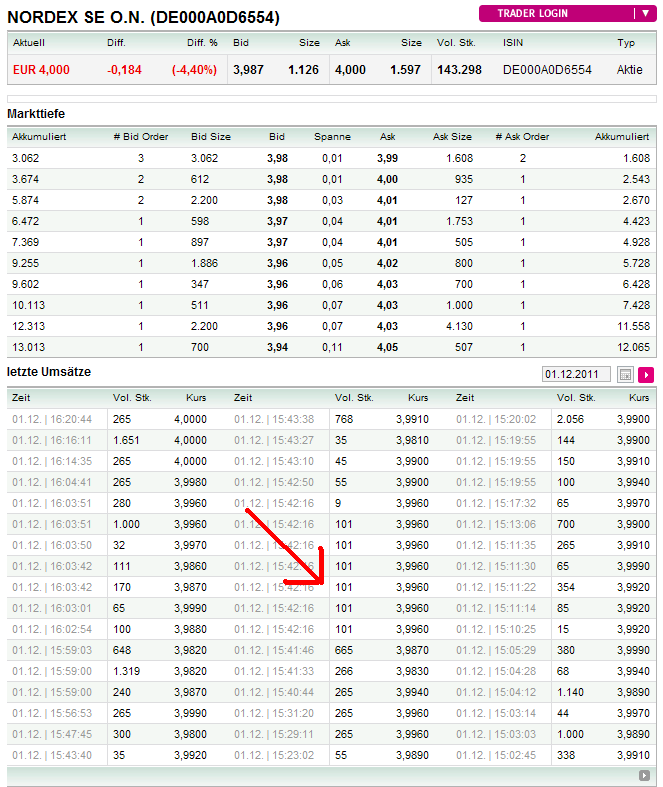Click the letzte Umsätze section heading

(x=49, y=372)
